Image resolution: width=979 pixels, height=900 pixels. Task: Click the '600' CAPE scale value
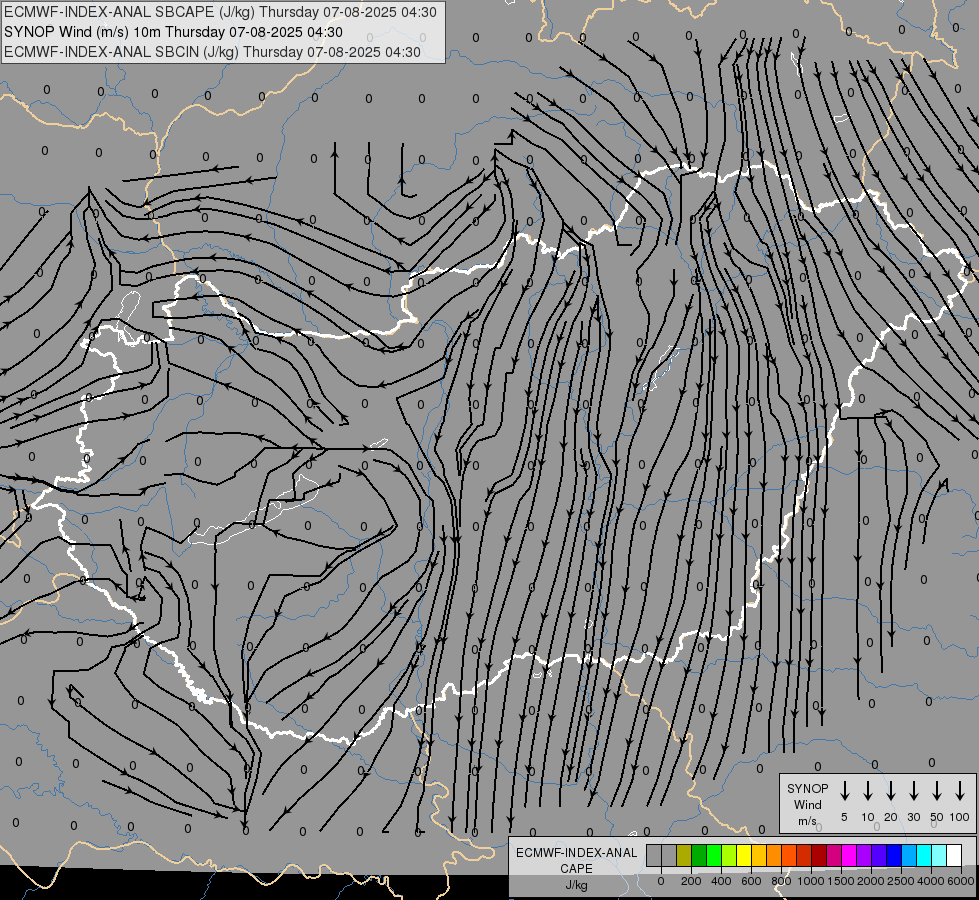point(751,881)
